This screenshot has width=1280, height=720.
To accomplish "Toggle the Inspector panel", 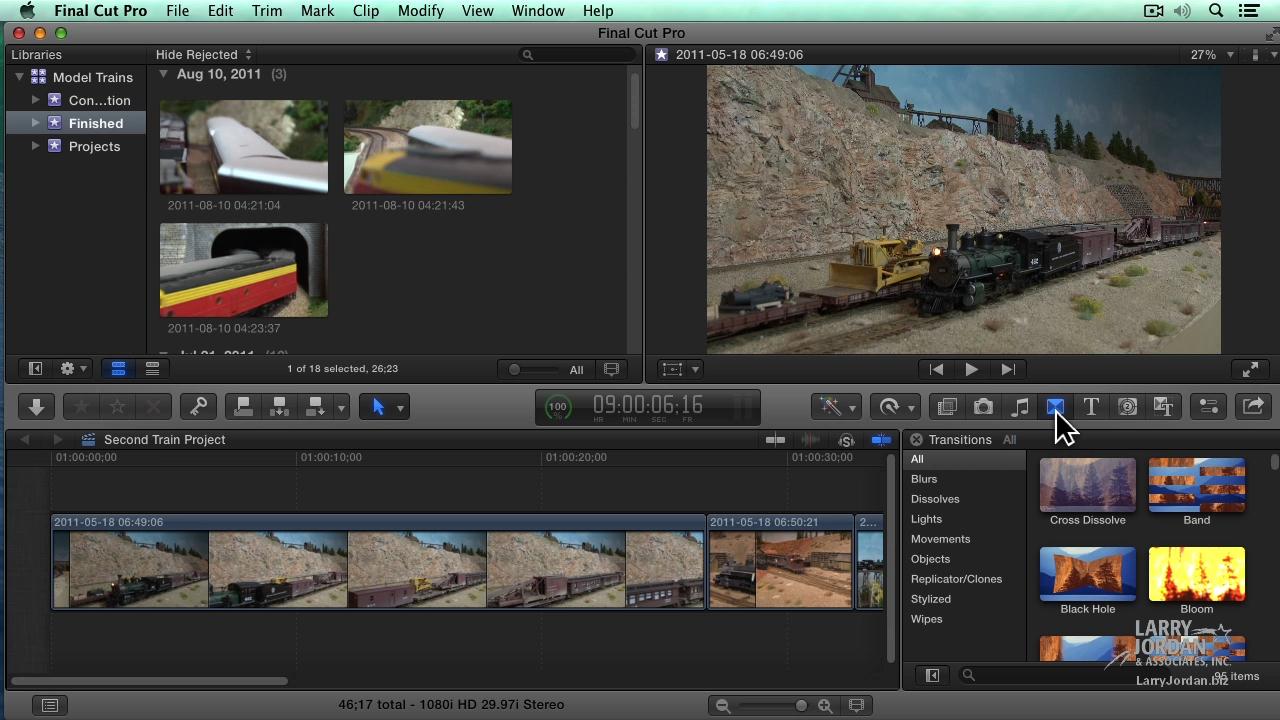I will pos(1208,407).
